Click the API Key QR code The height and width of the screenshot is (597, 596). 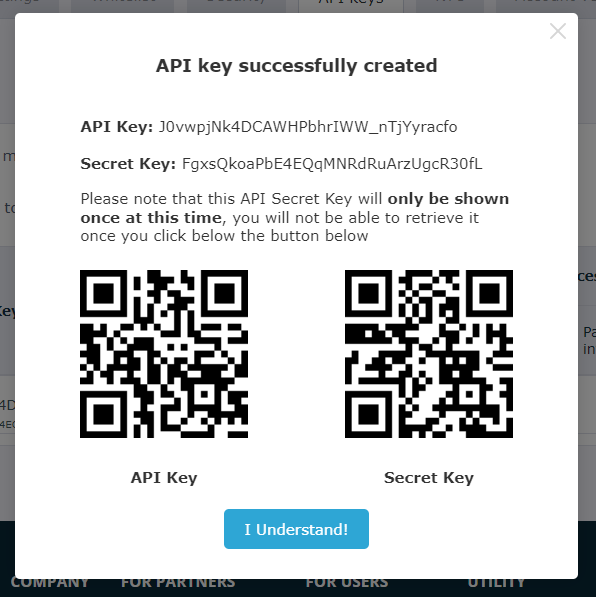[164, 354]
